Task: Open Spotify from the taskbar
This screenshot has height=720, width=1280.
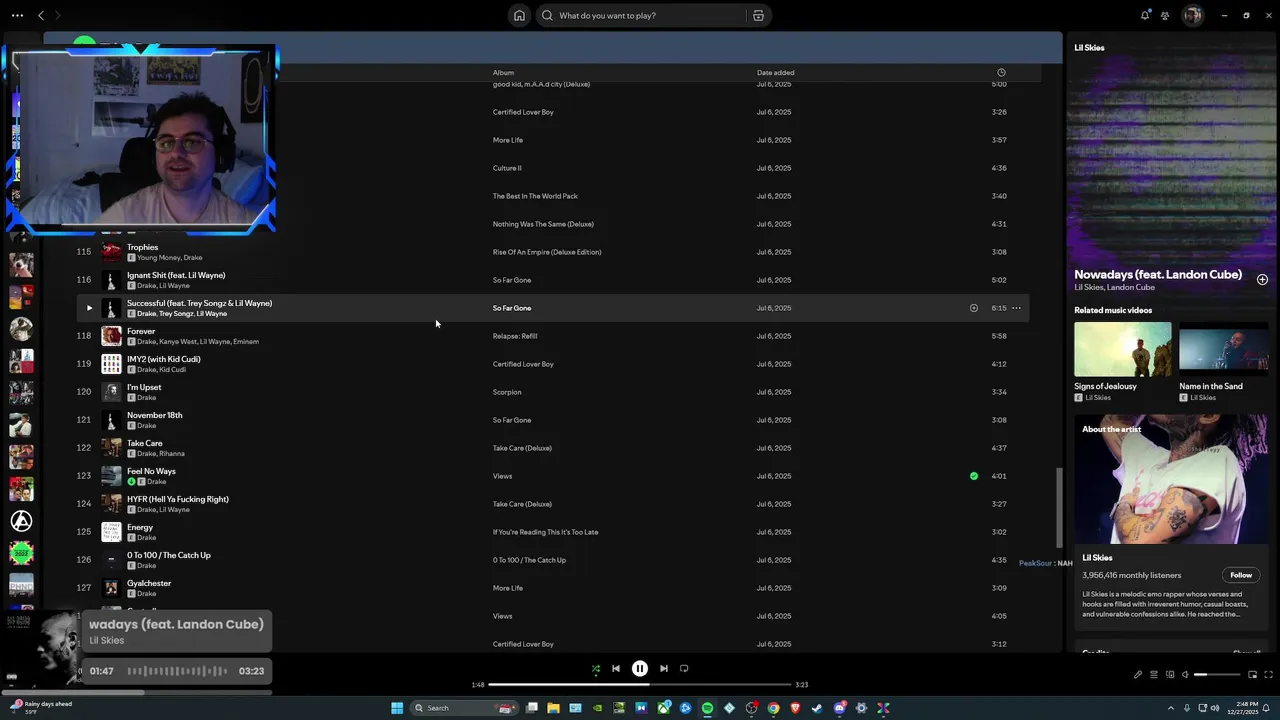Action: click(x=707, y=708)
